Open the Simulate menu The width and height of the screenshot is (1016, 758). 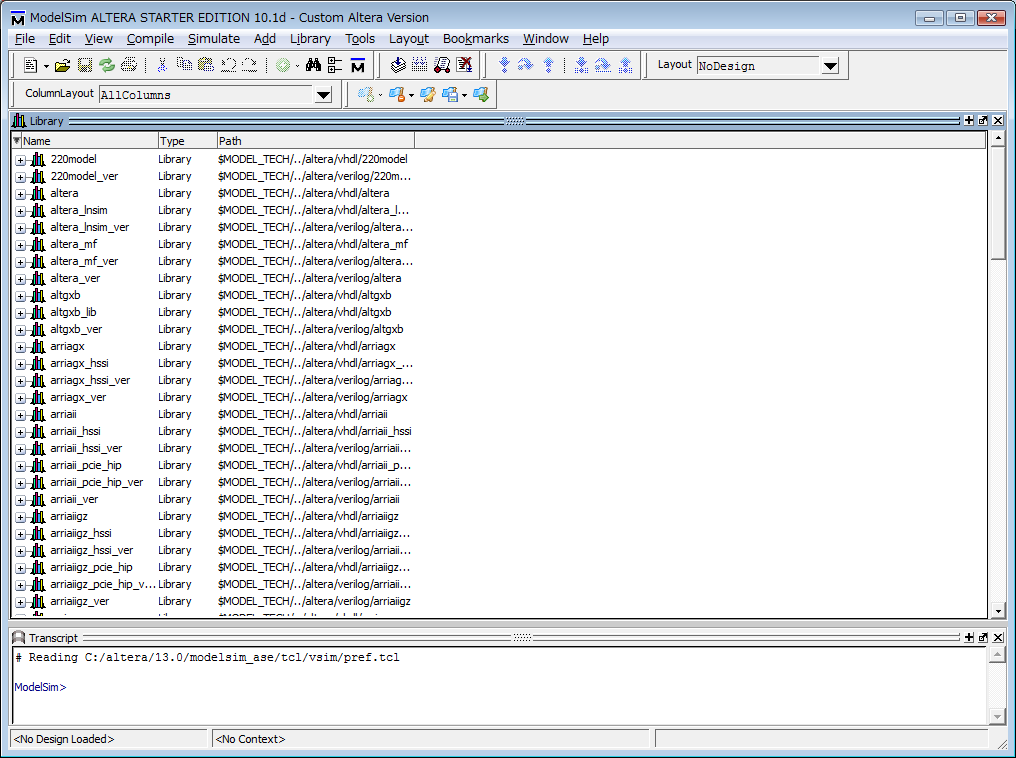pyautogui.click(x=214, y=39)
